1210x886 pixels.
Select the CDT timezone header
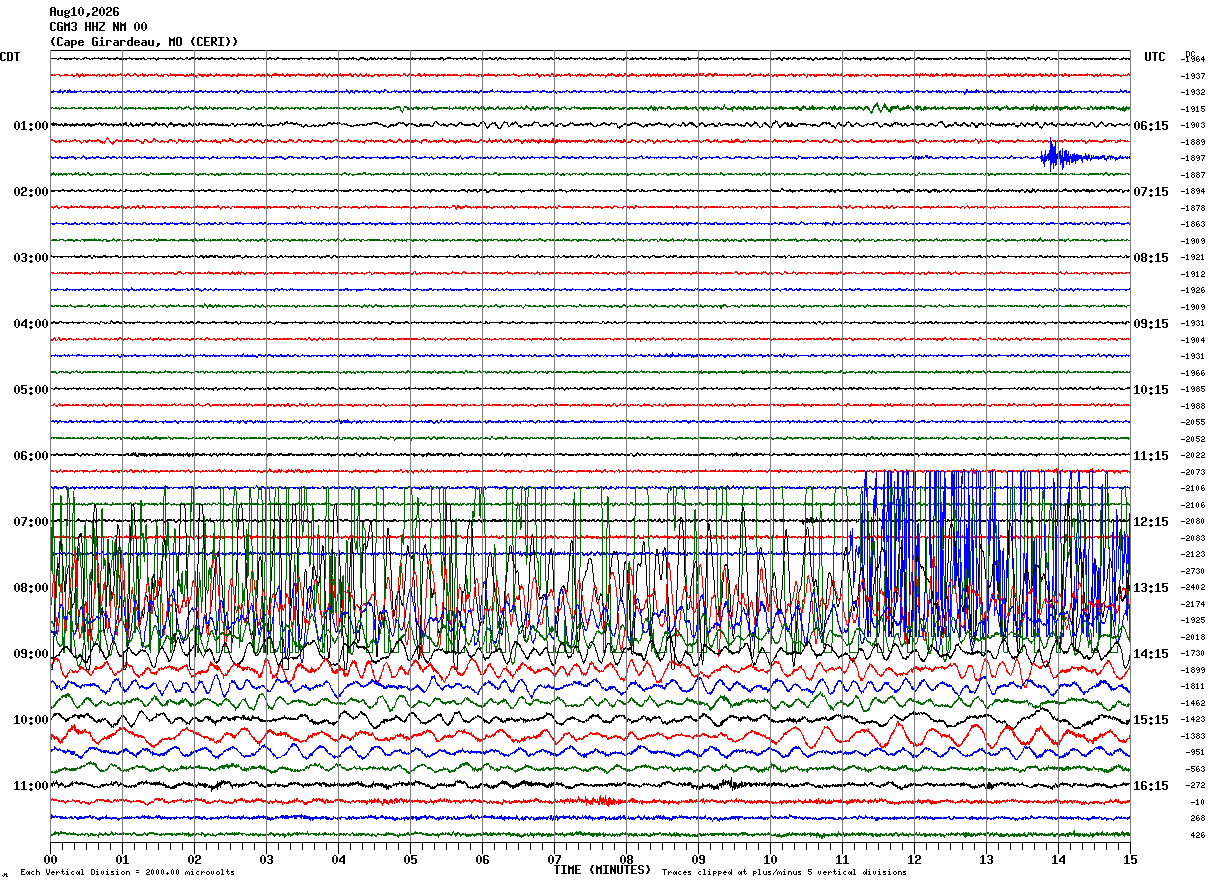[x=10, y=57]
